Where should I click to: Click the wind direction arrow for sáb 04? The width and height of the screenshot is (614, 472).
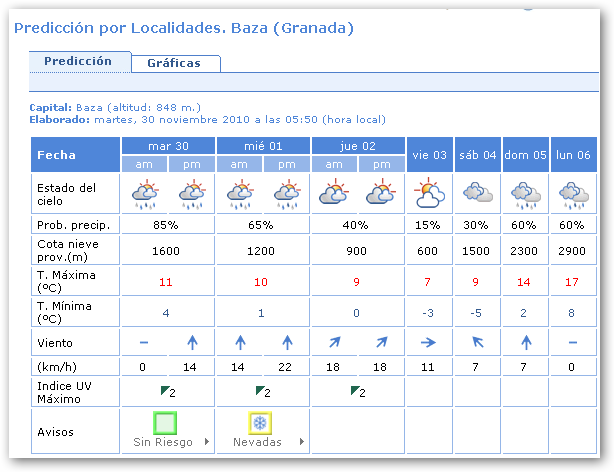pyautogui.click(x=478, y=342)
